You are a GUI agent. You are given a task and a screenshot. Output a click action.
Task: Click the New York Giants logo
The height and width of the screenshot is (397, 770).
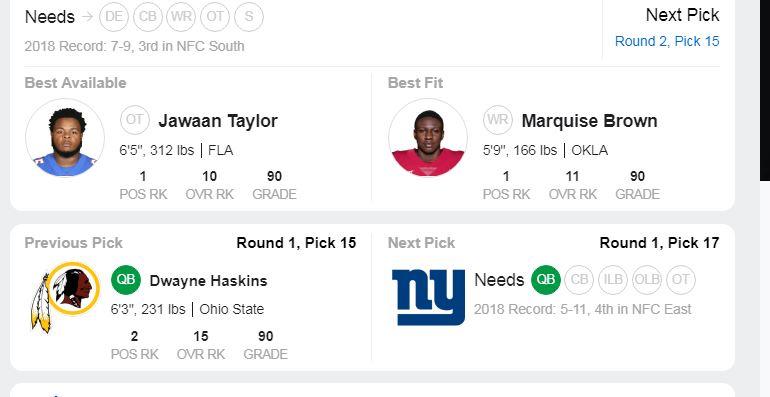pos(428,297)
